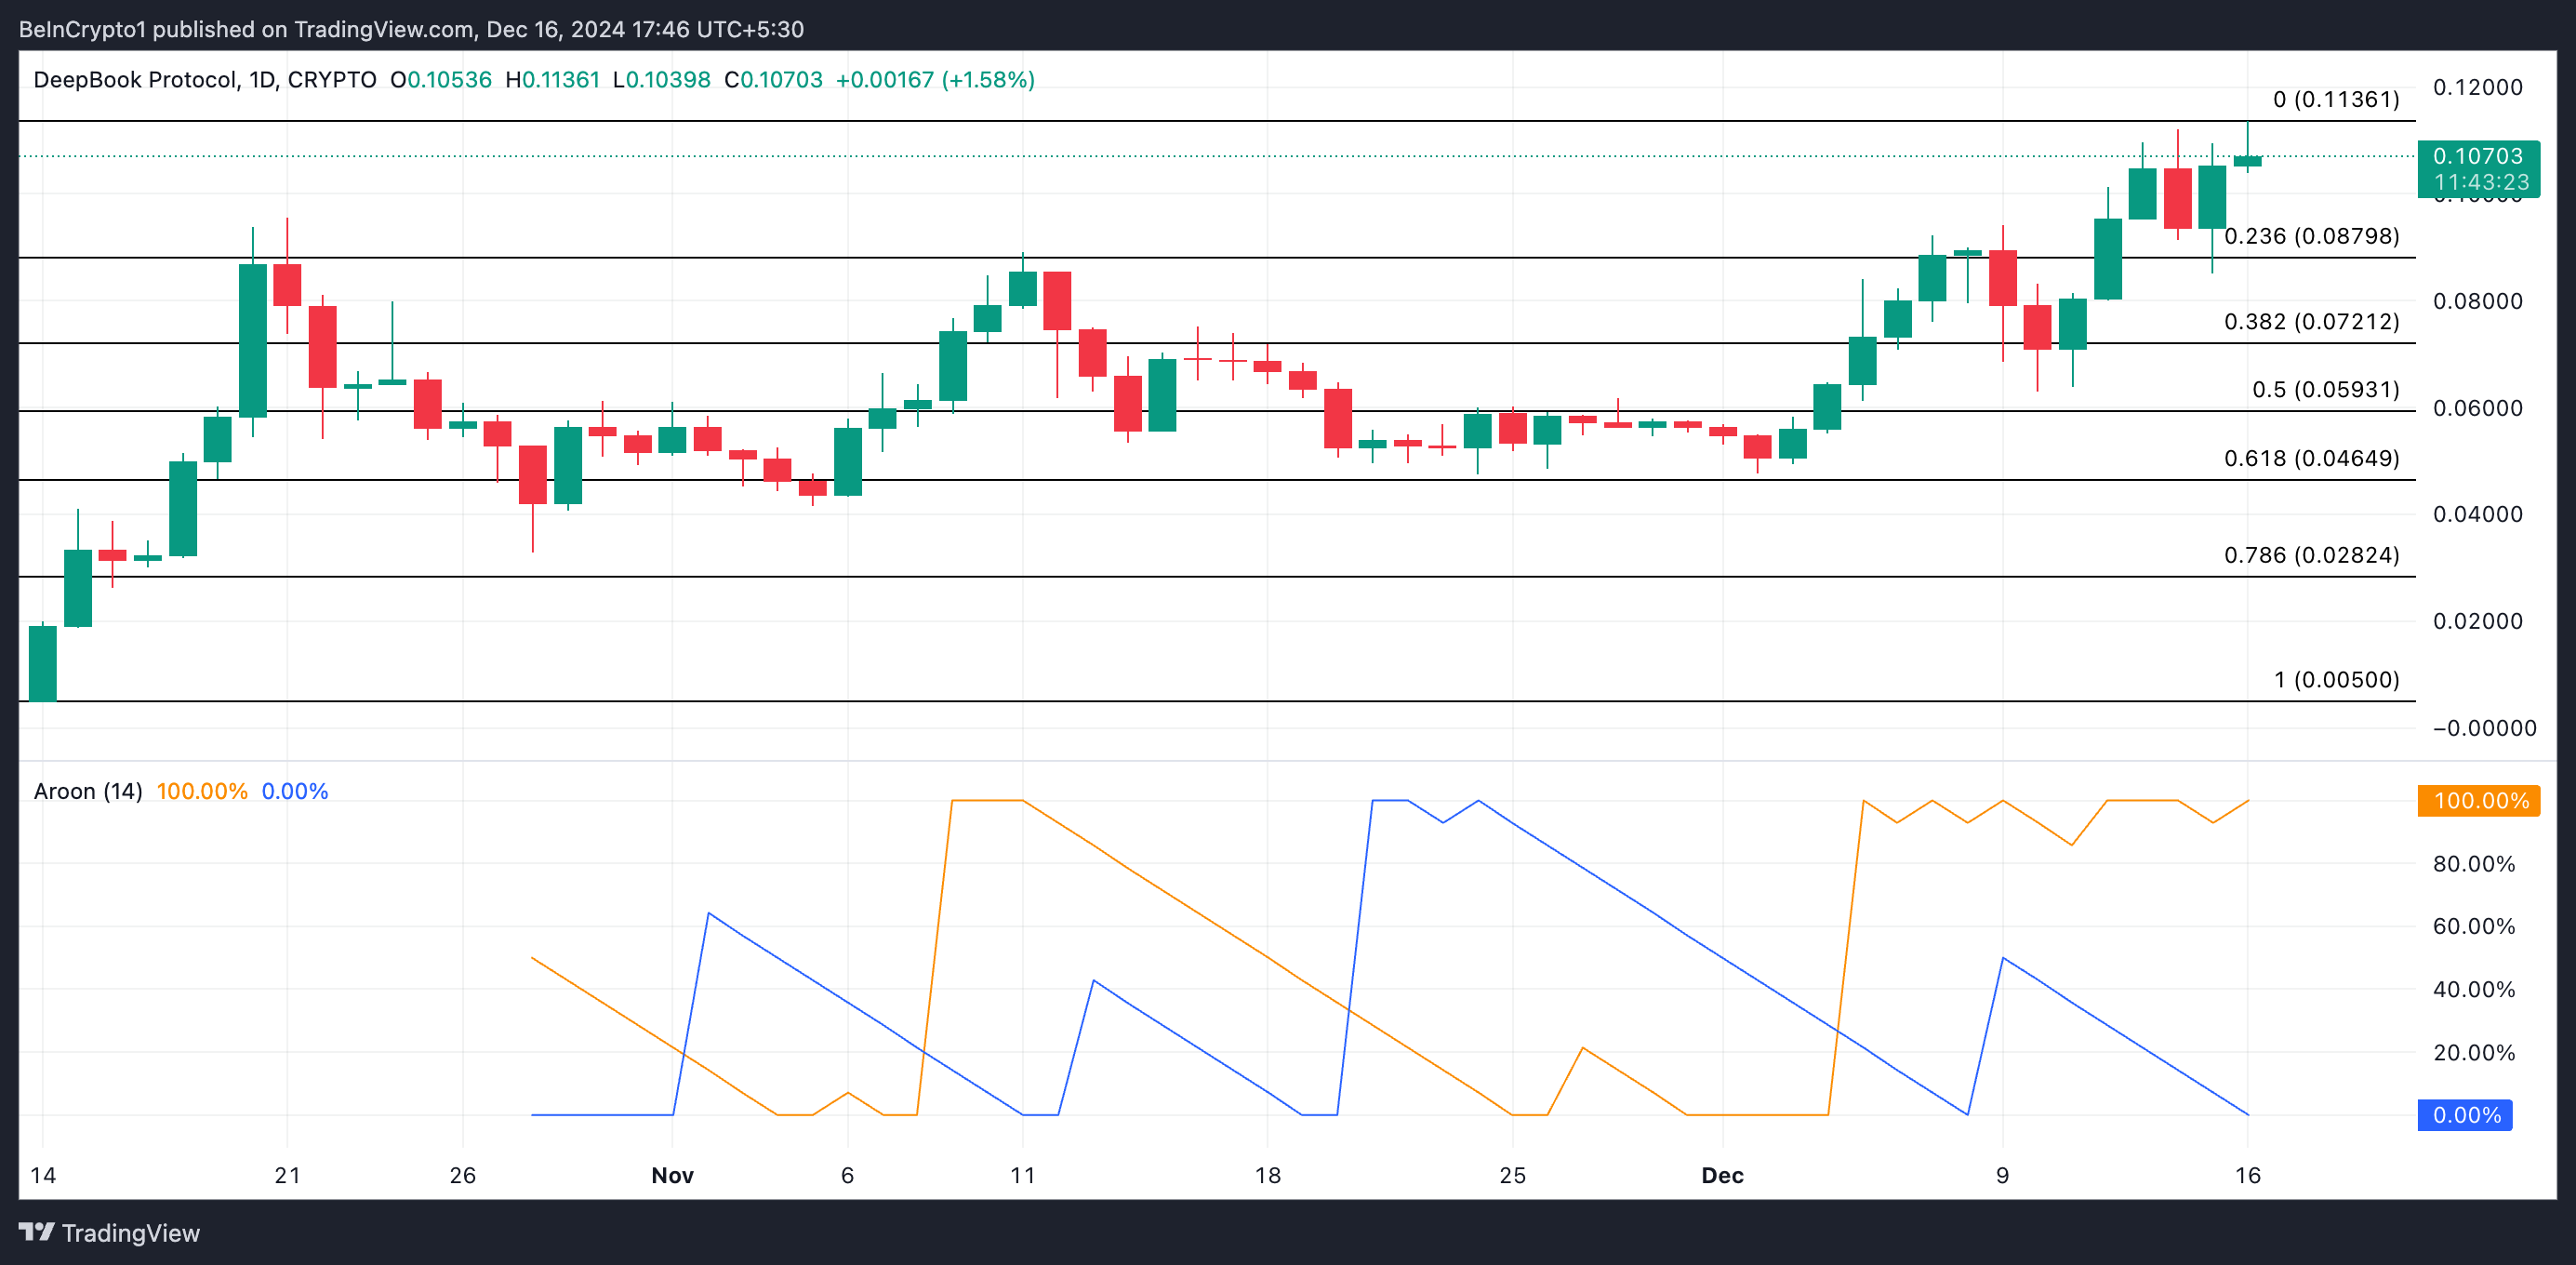Click the blue Aroon 0.00% axis badge

pyautogui.click(x=2464, y=1115)
